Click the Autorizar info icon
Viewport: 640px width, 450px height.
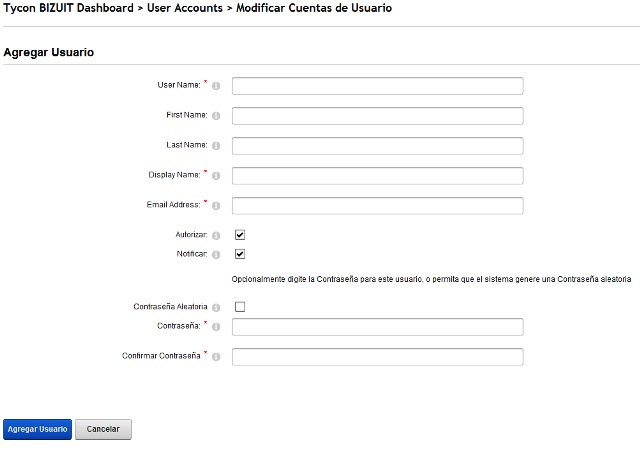216,236
